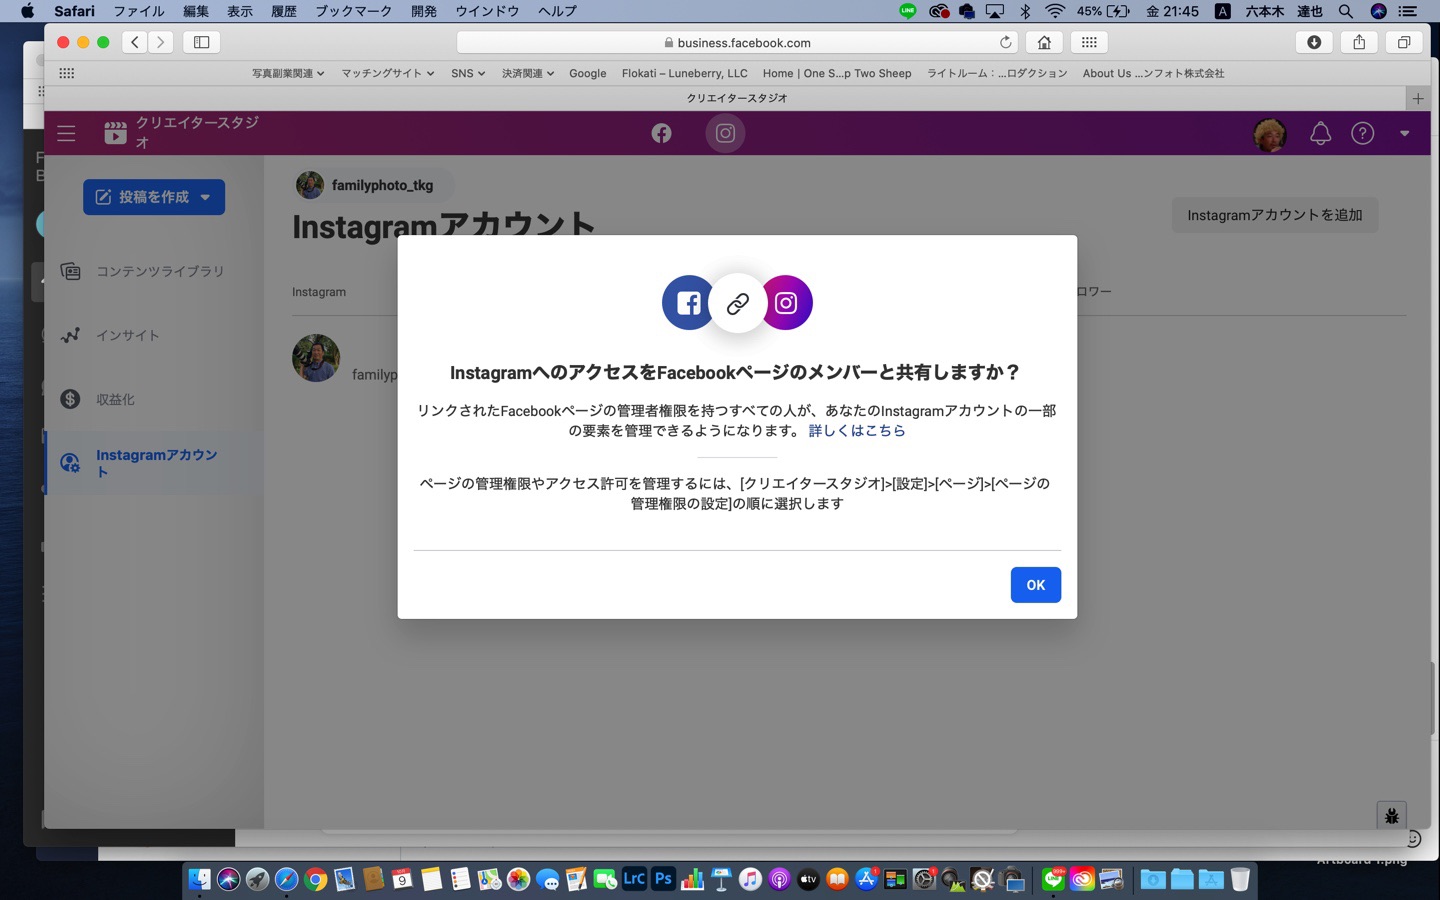Expand the SNS bookmarks folder
This screenshot has width=1440, height=900.
pyautogui.click(x=468, y=73)
